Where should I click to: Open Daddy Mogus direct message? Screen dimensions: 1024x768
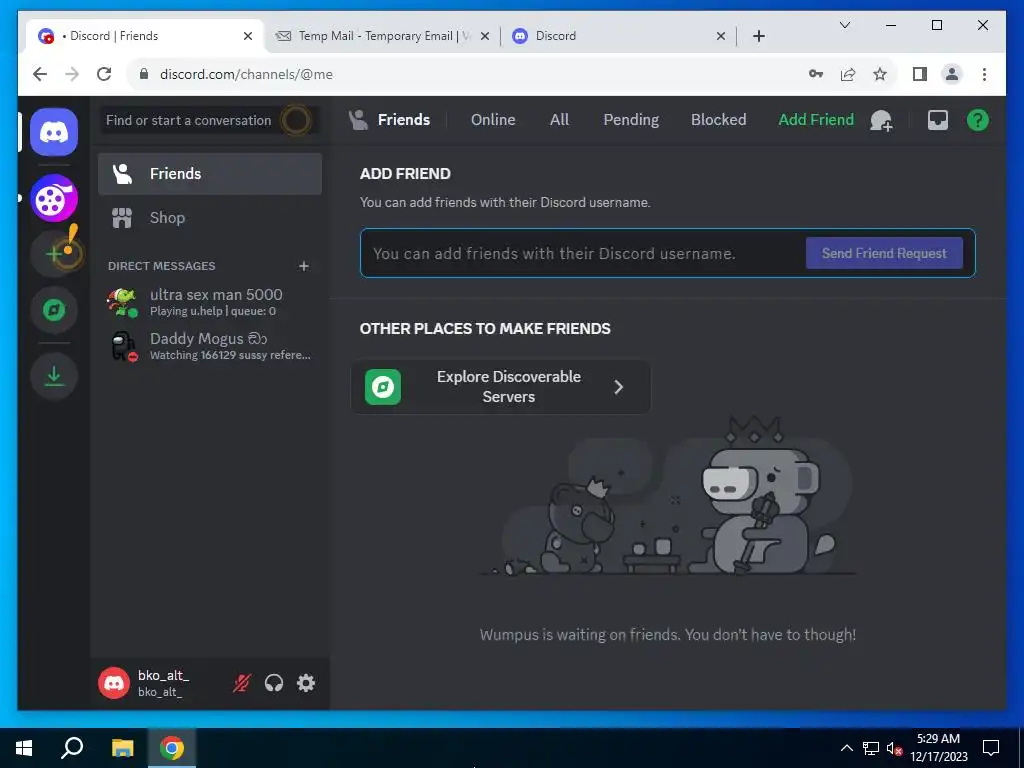[210, 346]
